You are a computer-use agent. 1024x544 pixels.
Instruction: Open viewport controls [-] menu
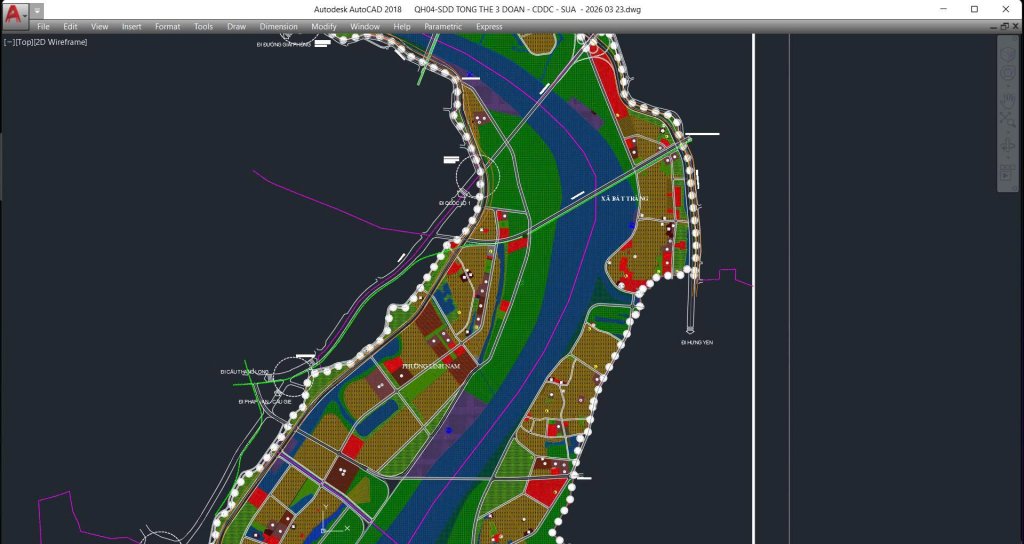pyautogui.click(x=9, y=42)
